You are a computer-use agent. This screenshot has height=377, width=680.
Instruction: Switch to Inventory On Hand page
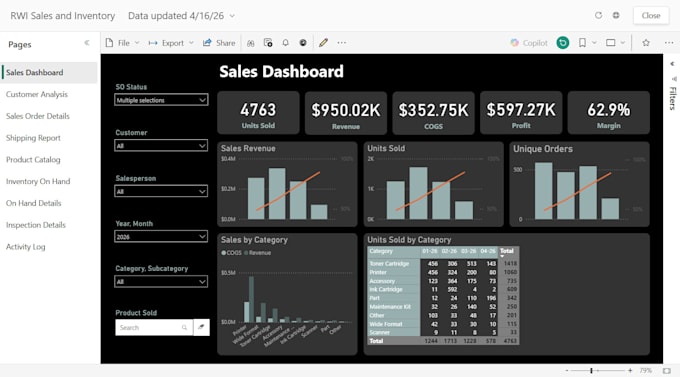tap(38, 181)
